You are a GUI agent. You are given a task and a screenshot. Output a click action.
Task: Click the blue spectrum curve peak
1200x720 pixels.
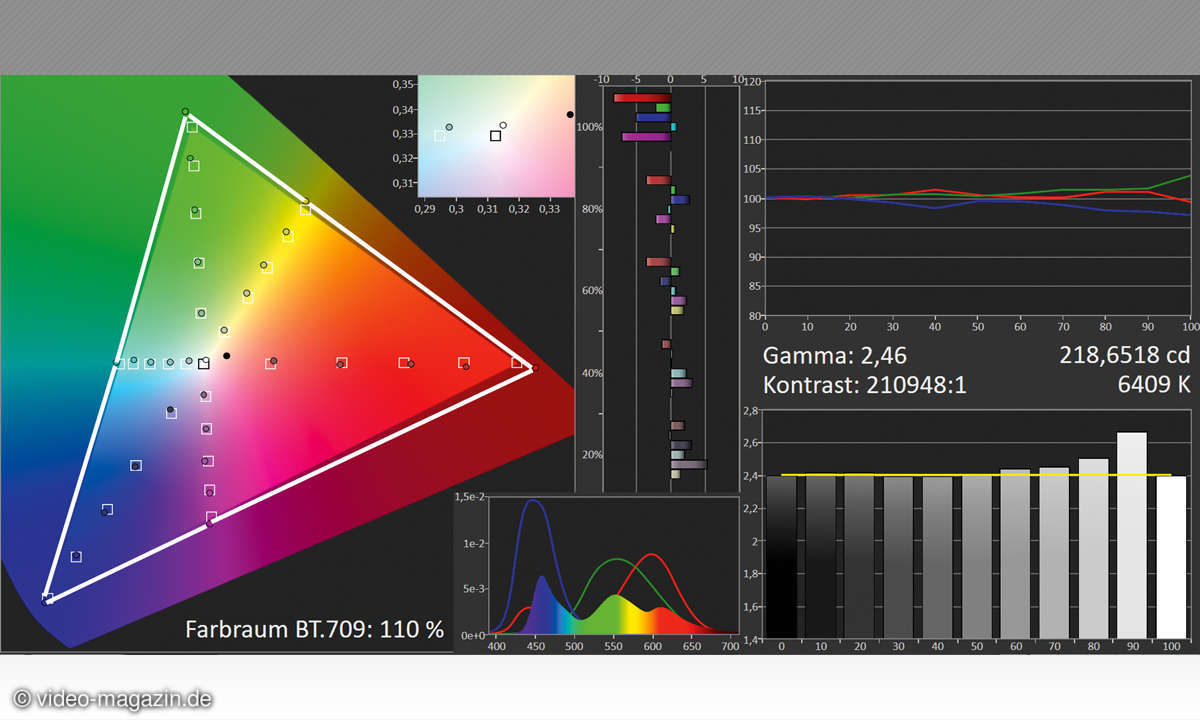[x=533, y=501]
